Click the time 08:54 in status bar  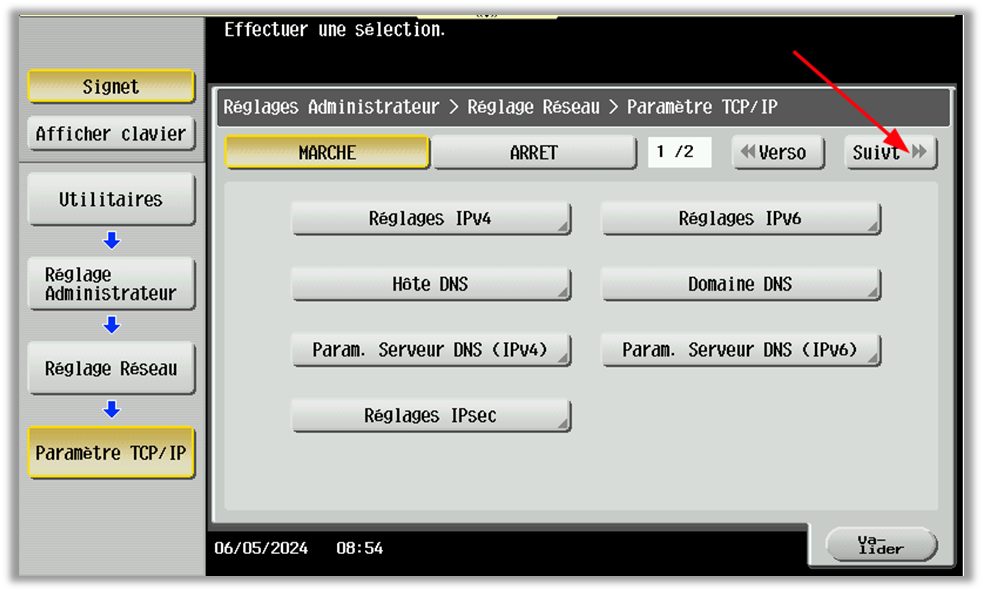(x=359, y=548)
